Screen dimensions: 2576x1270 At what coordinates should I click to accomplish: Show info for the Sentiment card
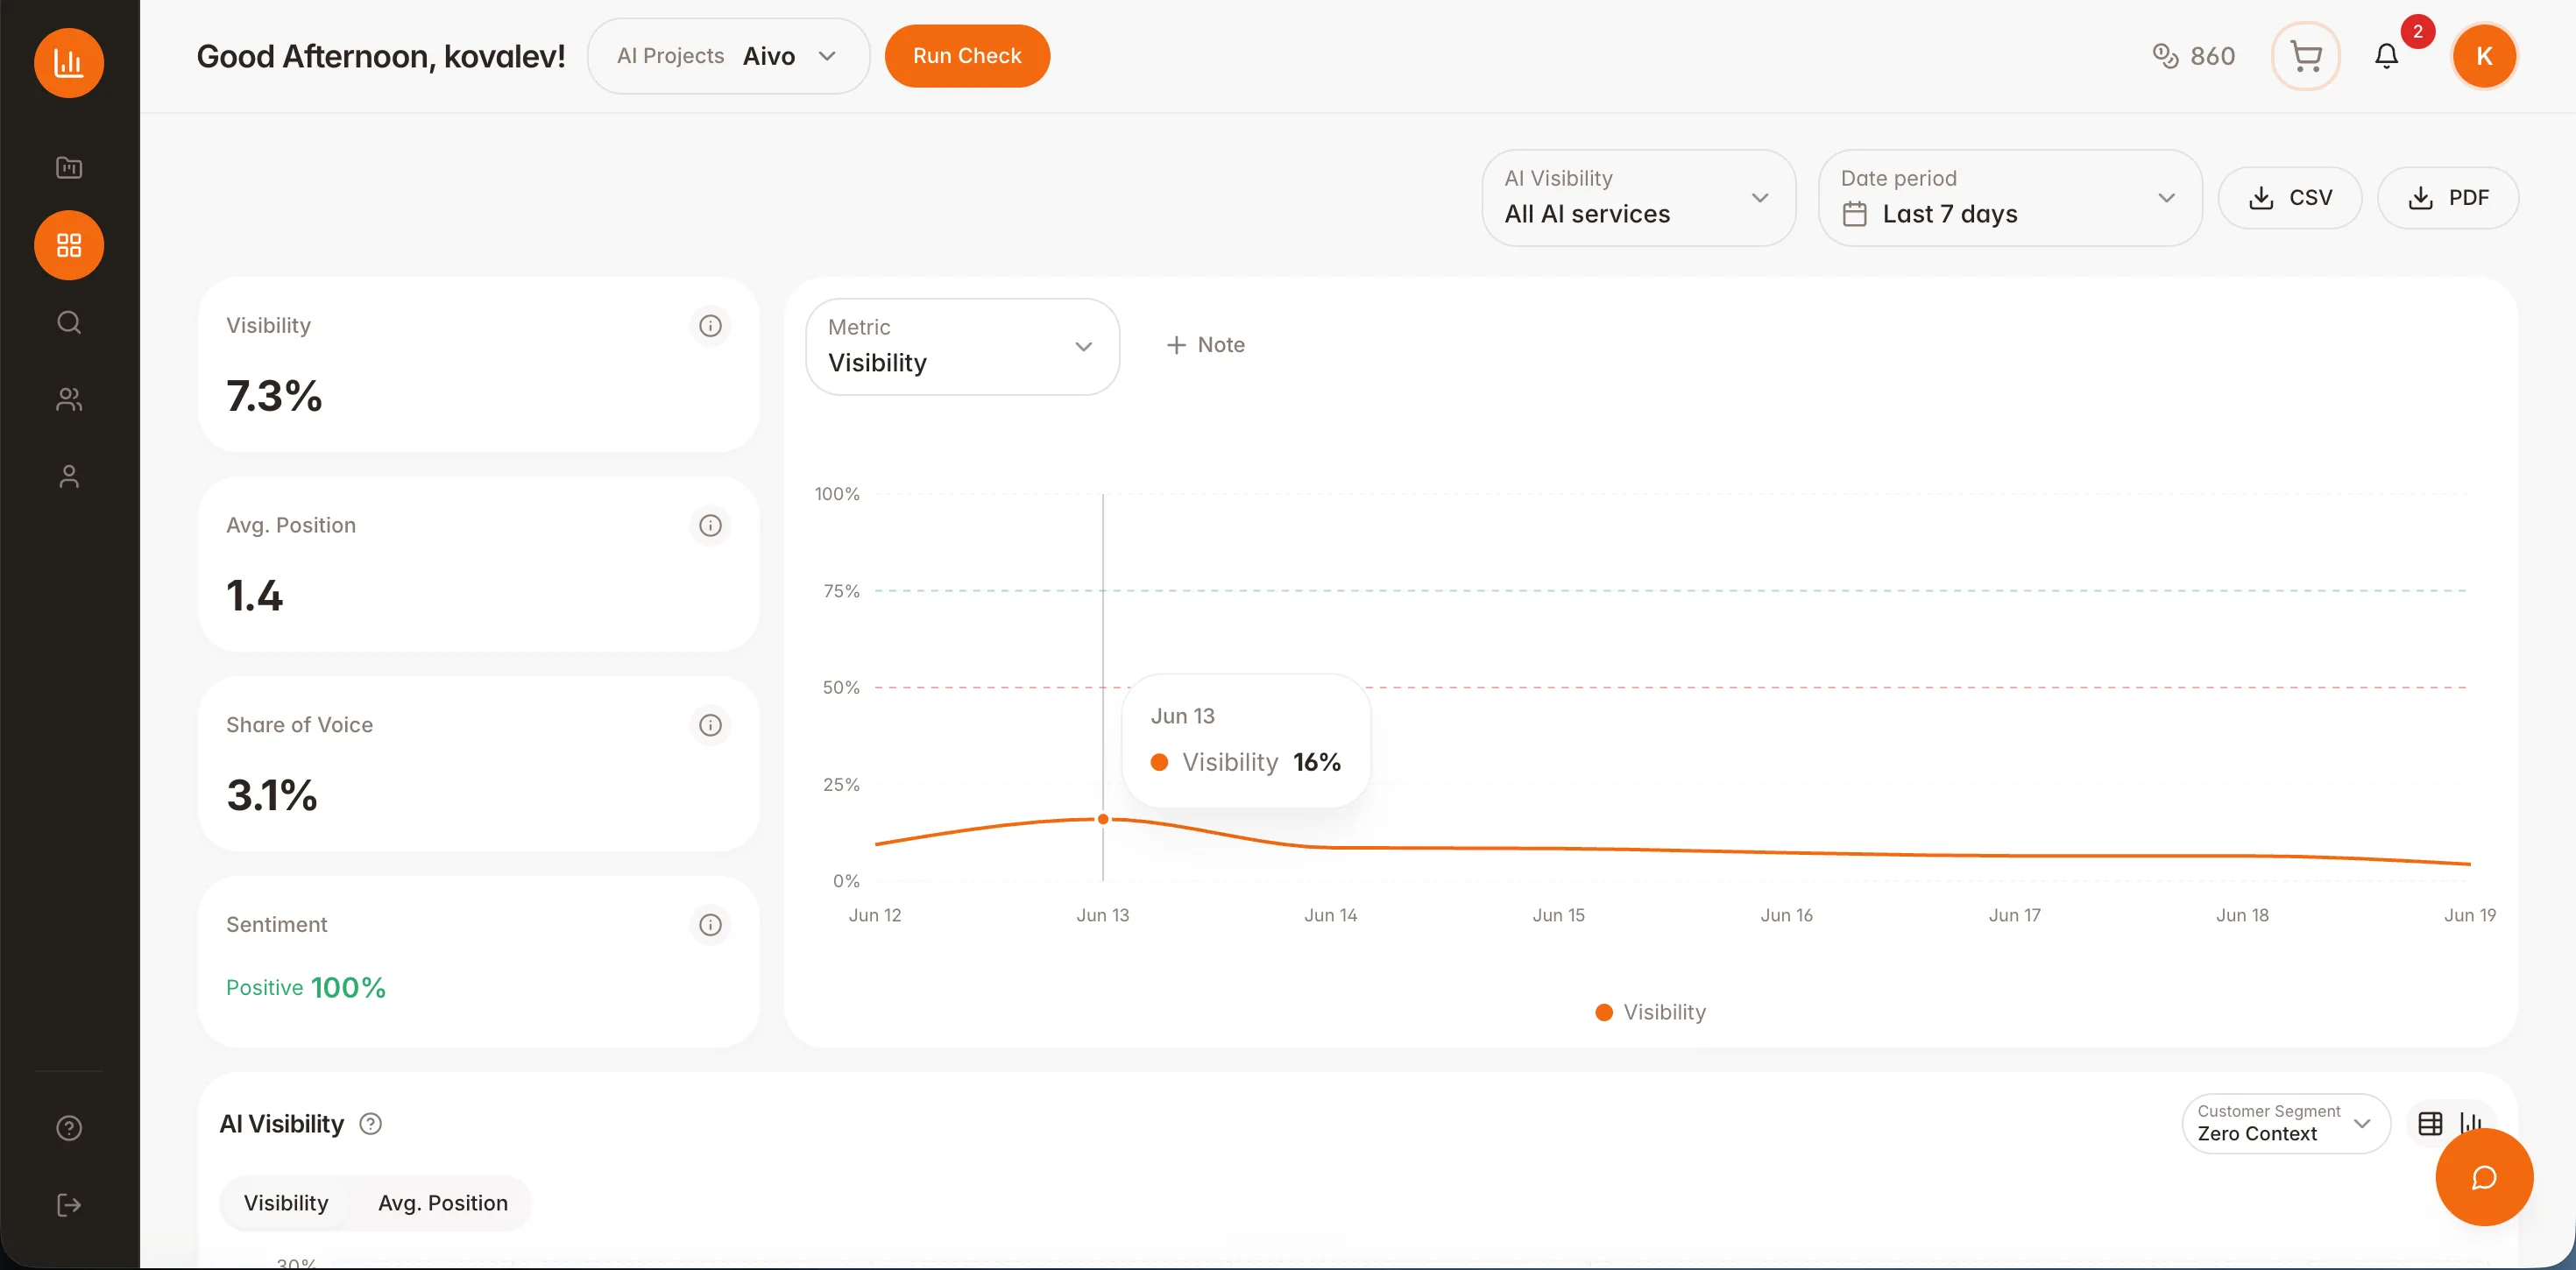tap(710, 925)
